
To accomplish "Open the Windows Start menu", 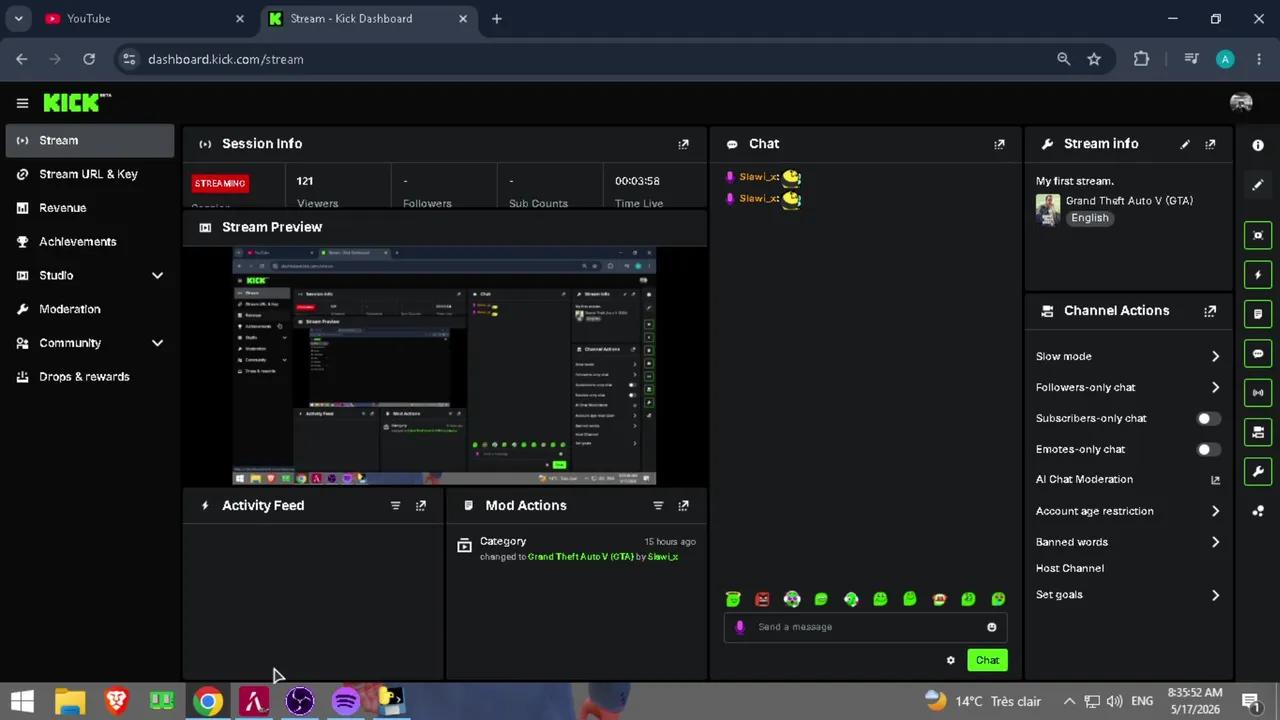I will point(22,701).
